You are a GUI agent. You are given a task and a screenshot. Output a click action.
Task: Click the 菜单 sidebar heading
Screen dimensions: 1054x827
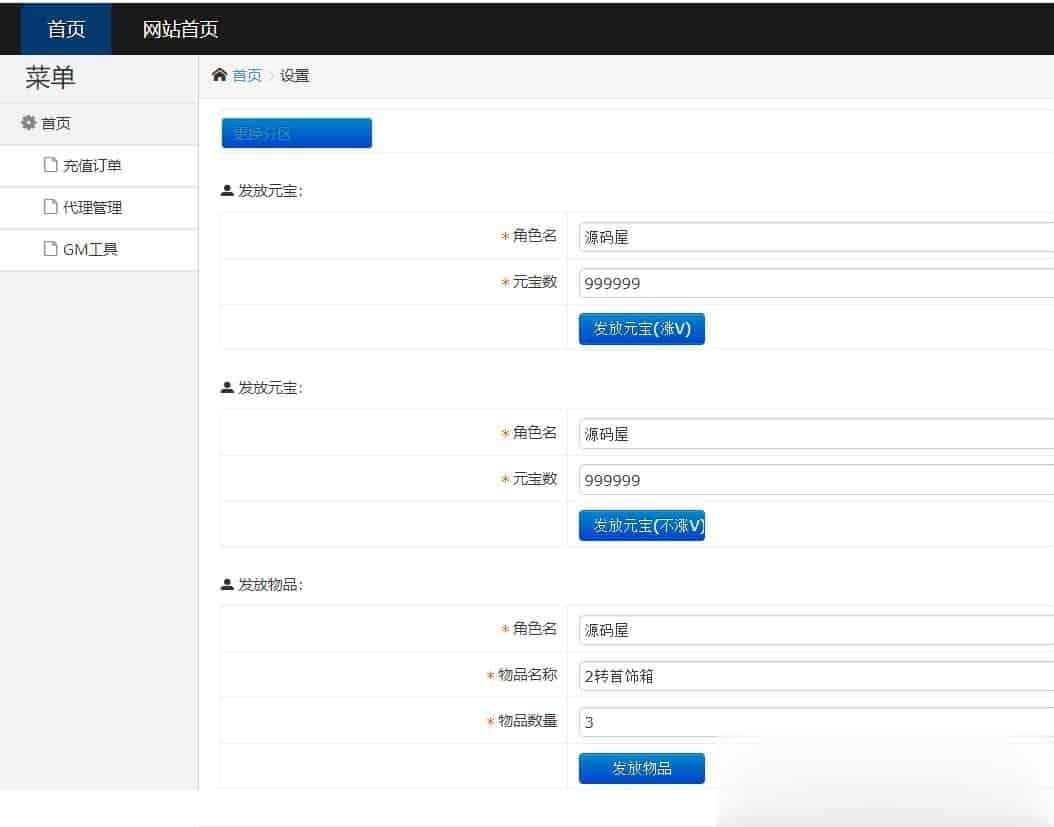click(50, 78)
